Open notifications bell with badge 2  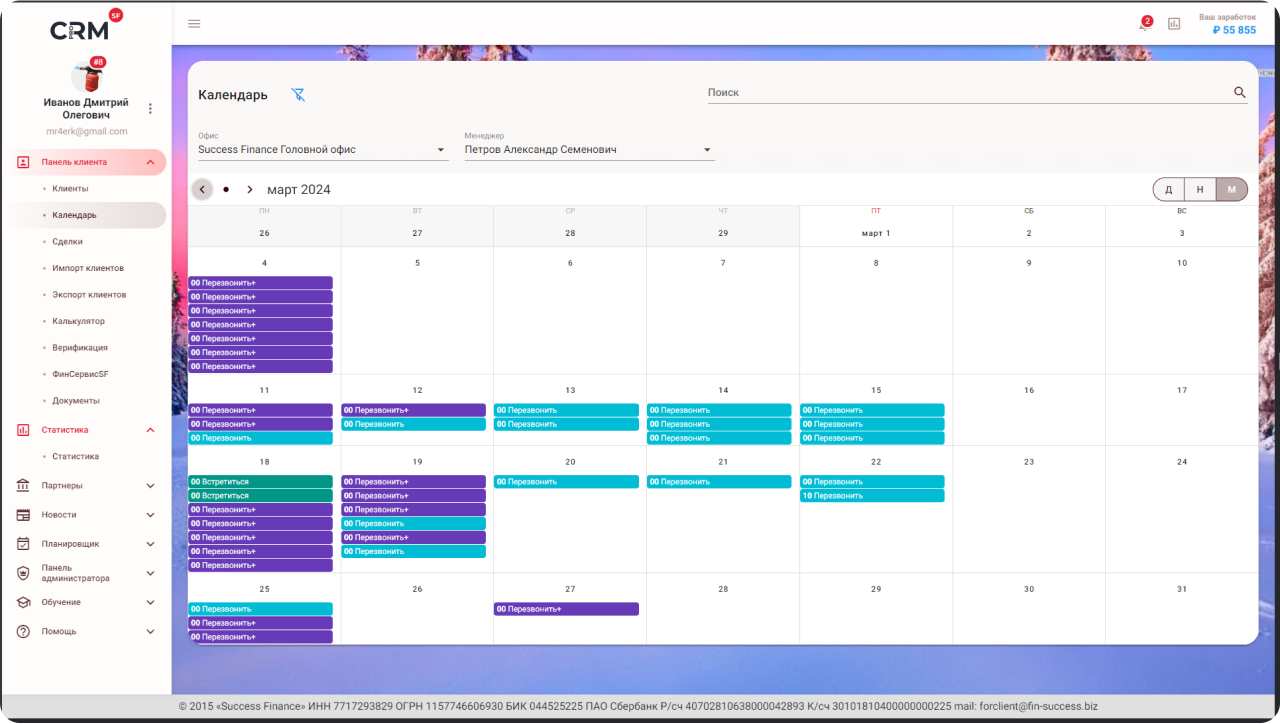pyautogui.click(x=1144, y=24)
